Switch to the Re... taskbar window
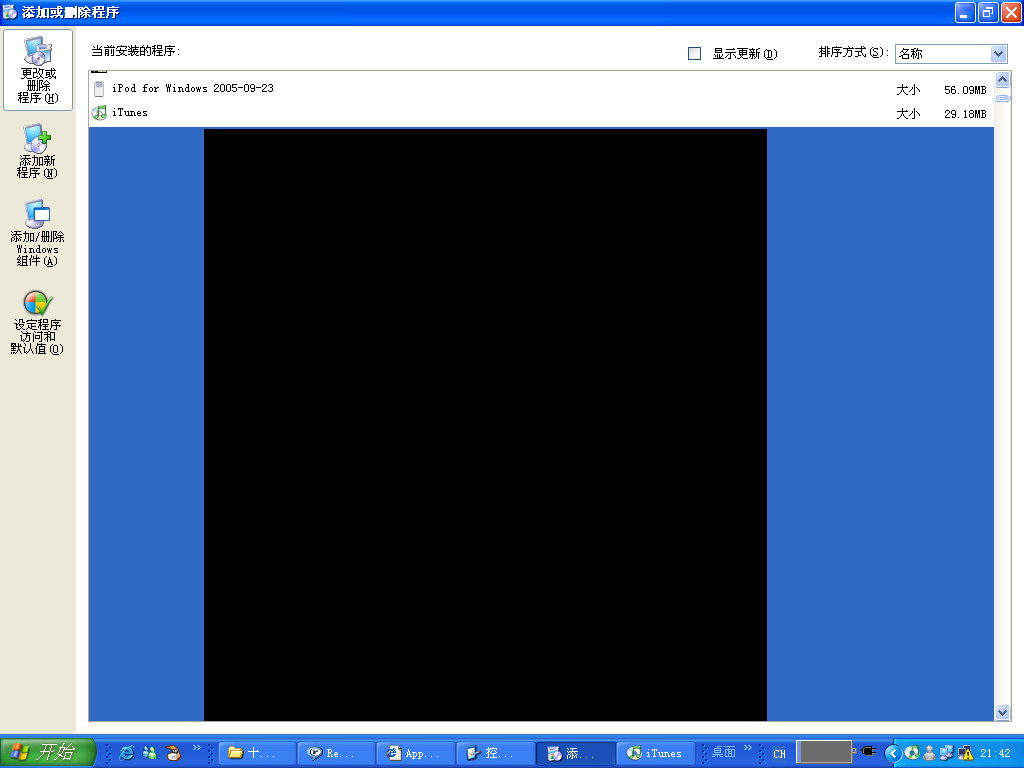1024x768 pixels. [x=336, y=753]
